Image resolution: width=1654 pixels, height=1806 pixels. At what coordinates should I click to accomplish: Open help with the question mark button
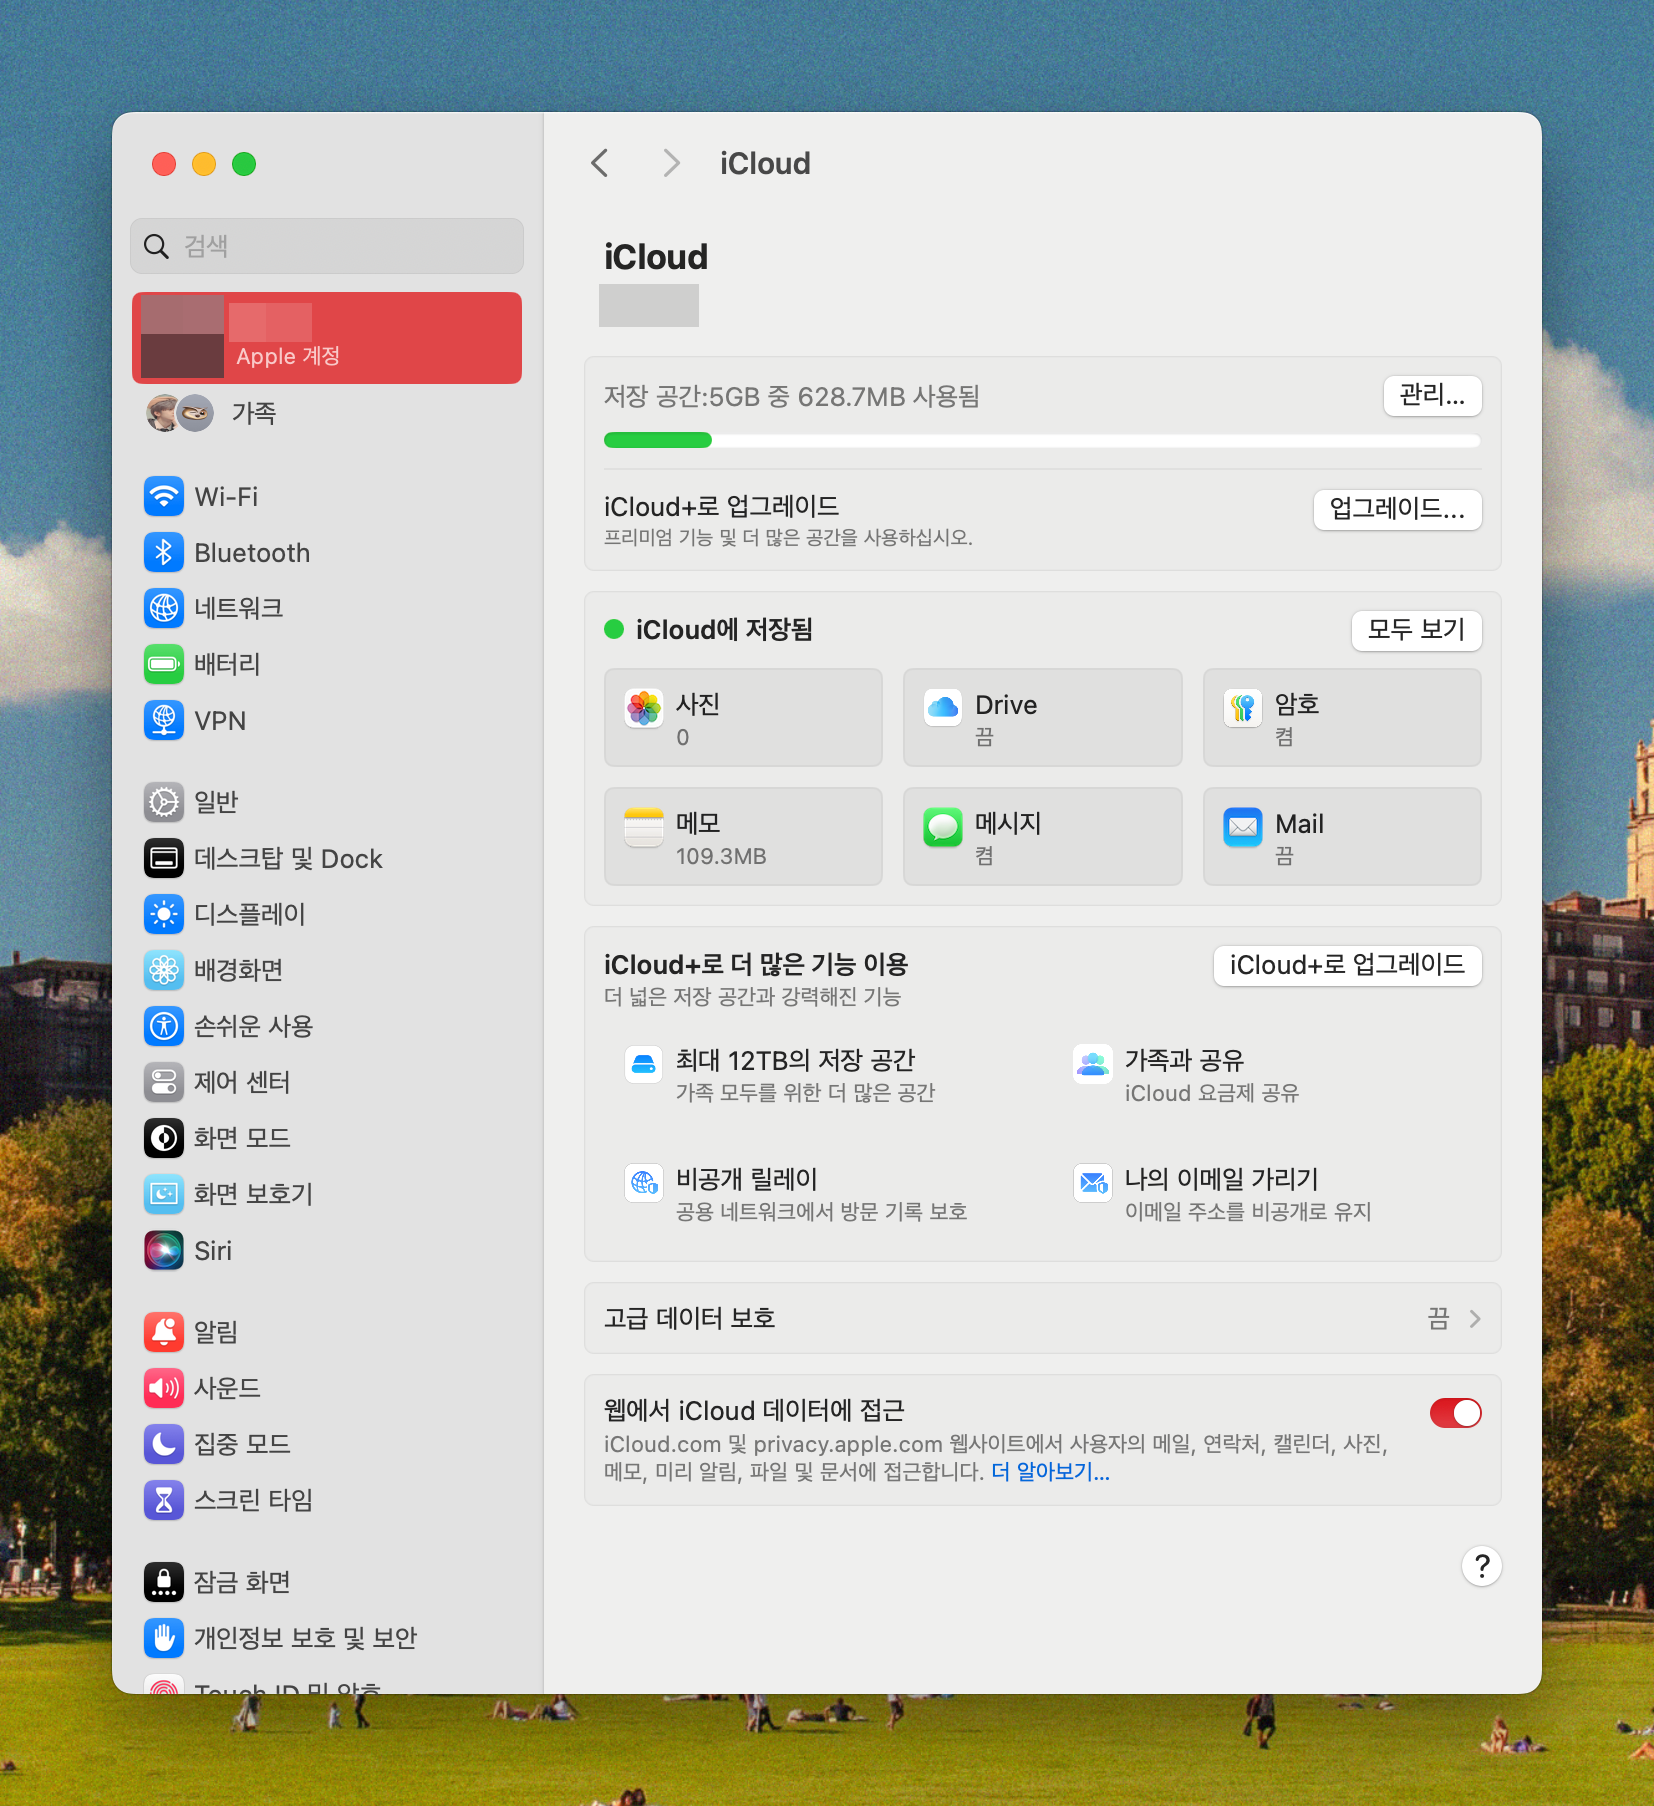pyautogui.click(x=1482, y=1566)
